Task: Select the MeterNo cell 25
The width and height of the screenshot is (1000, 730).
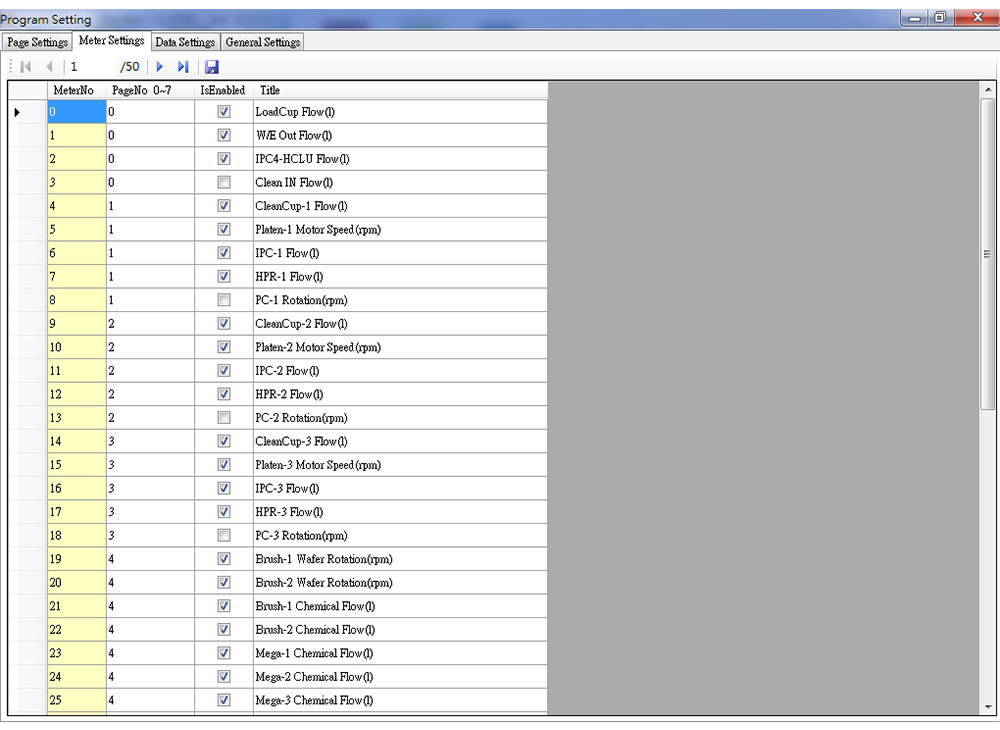Action: click(77, 700)
